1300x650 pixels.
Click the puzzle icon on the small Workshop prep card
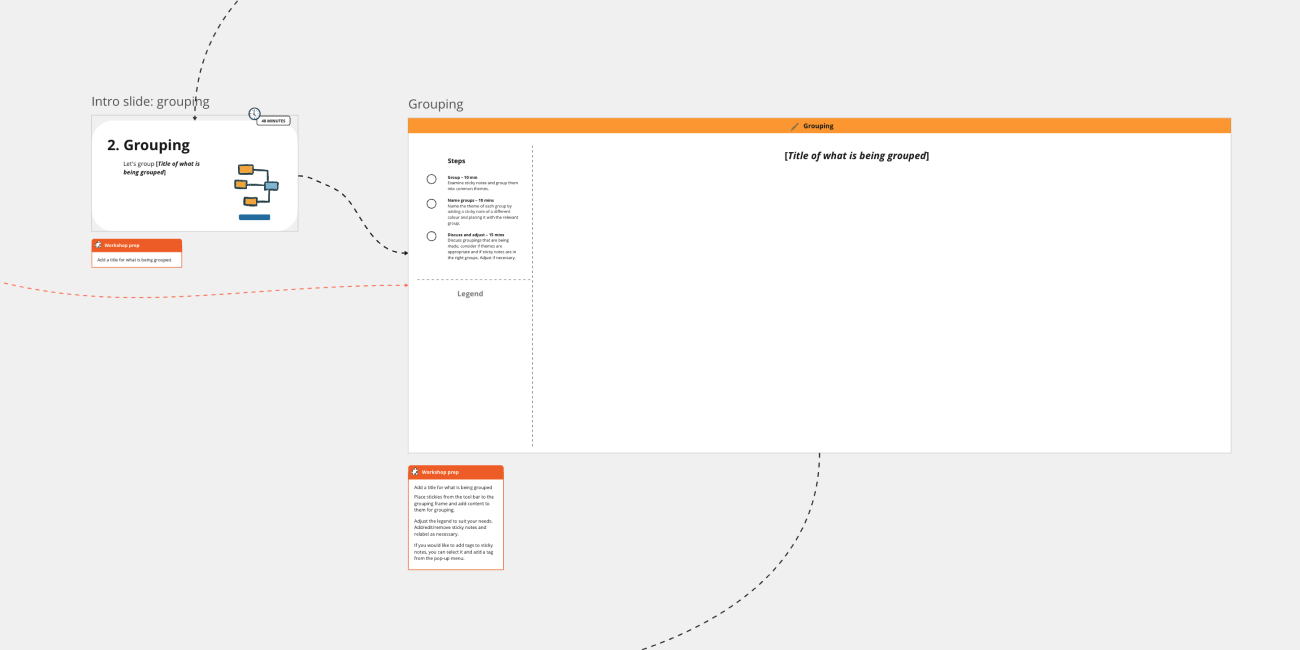click(98, 245)
